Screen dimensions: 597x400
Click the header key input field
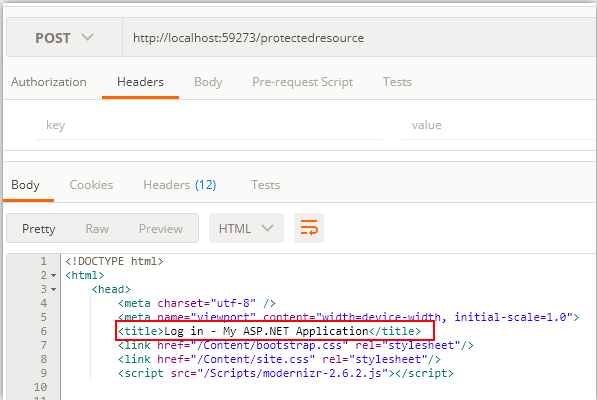pos(209,125)
